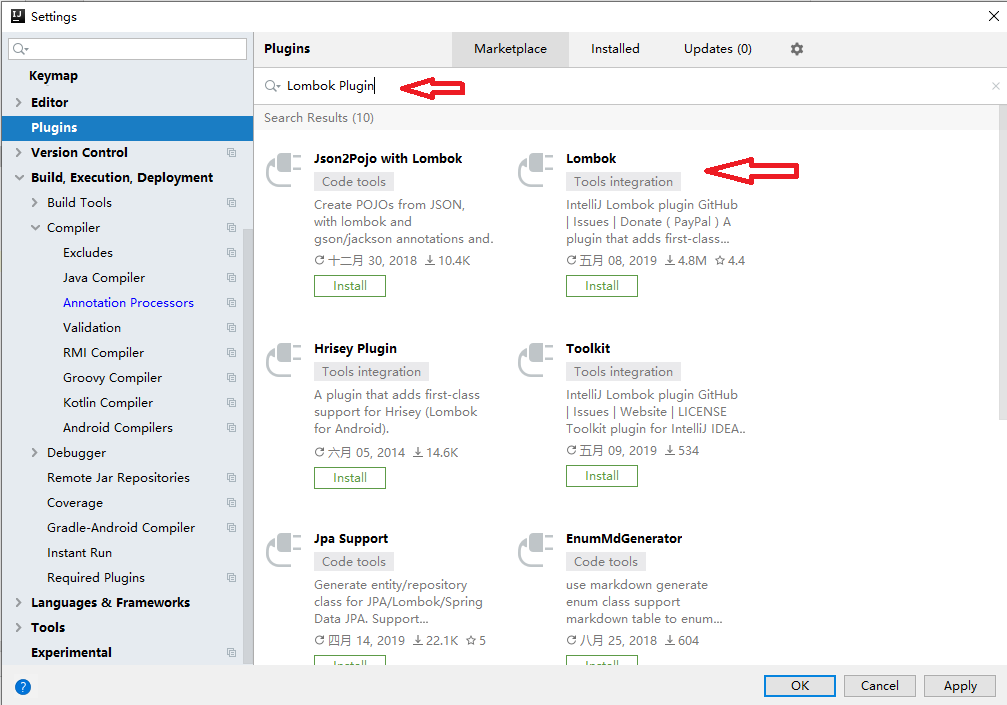Click project-level icon beside Coverage
1007x705 pixels.
pyautogui.click(x=231, y=503)
